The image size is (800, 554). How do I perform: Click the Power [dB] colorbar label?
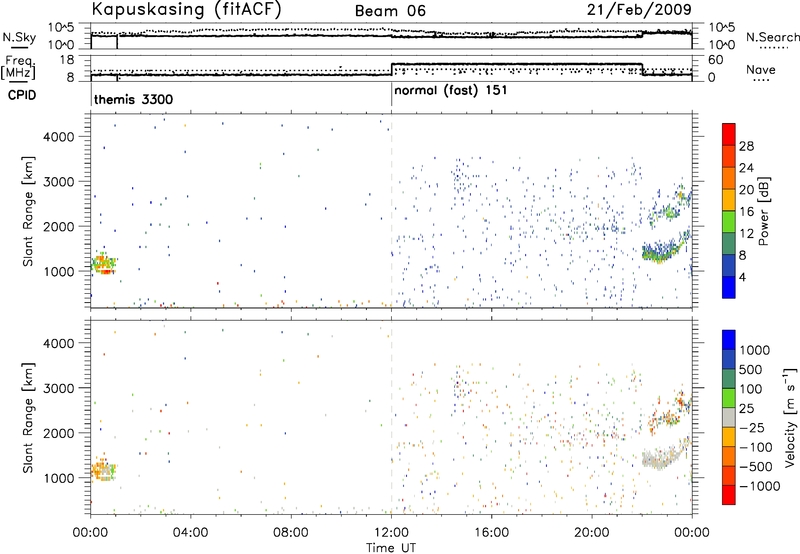coord(764,211)
